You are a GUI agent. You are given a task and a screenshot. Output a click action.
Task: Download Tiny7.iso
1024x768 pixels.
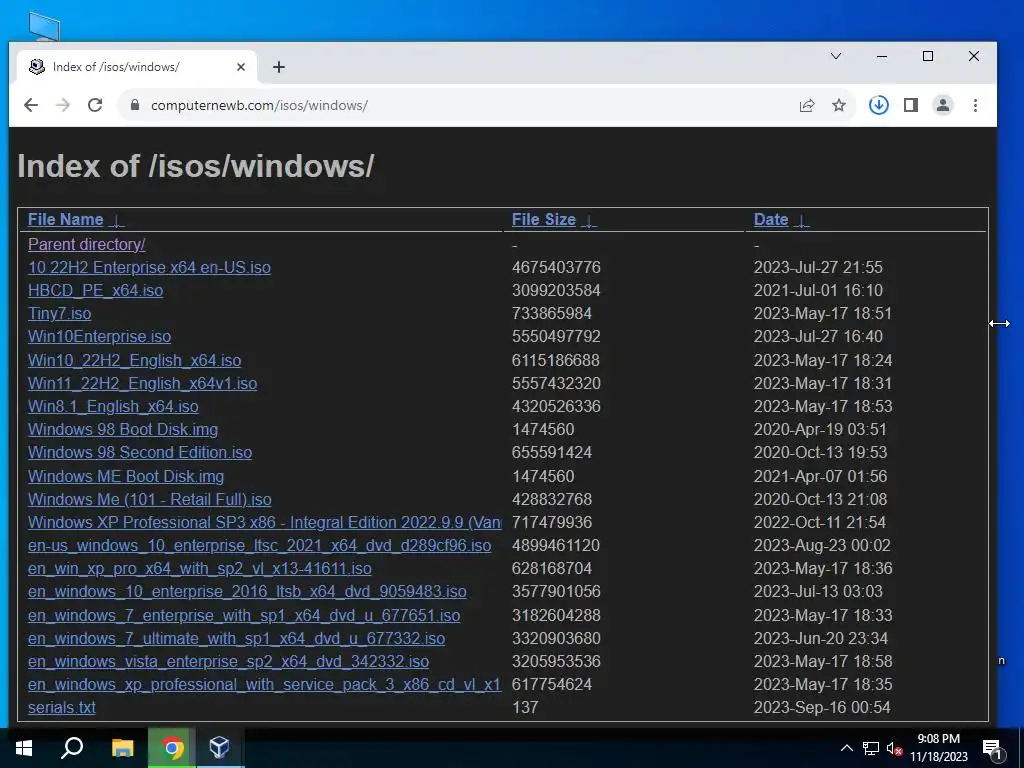(x=59, y=313)
